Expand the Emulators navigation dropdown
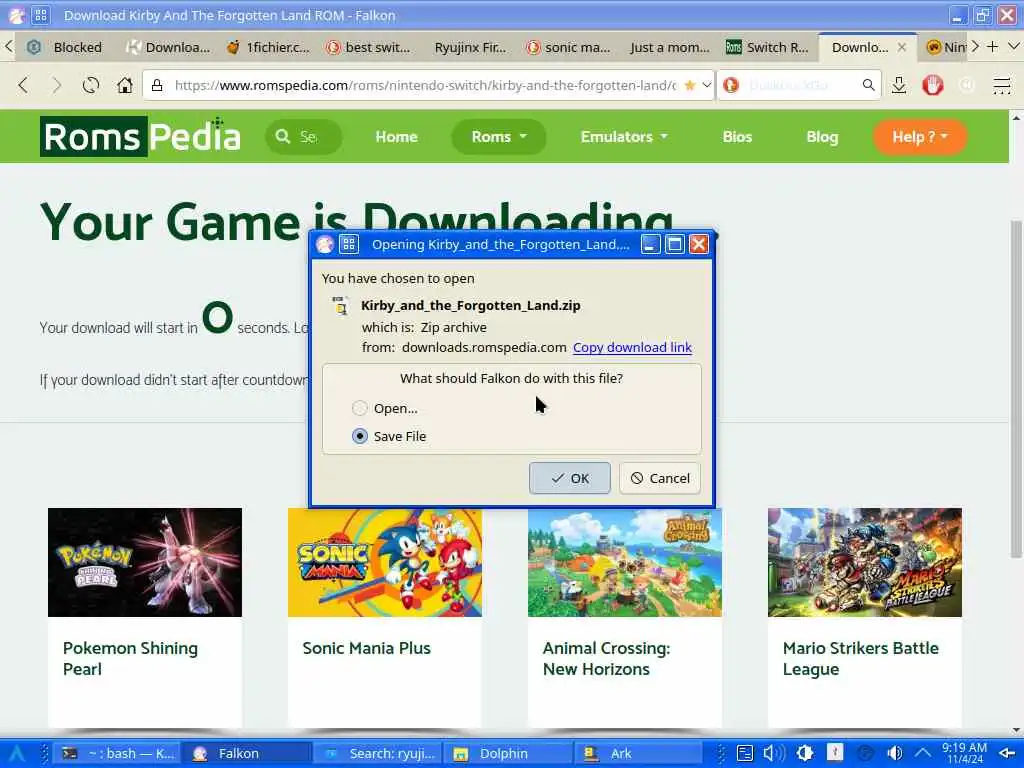The image size is (1024, 768). [x=624, y=136]
